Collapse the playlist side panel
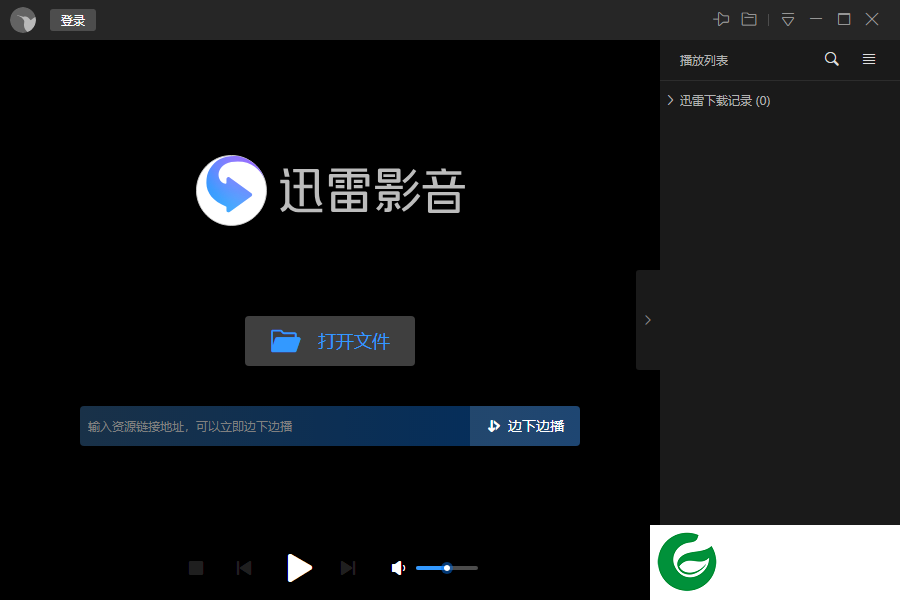The height and width of the screenshot is (600, 900). pos(648,320)
